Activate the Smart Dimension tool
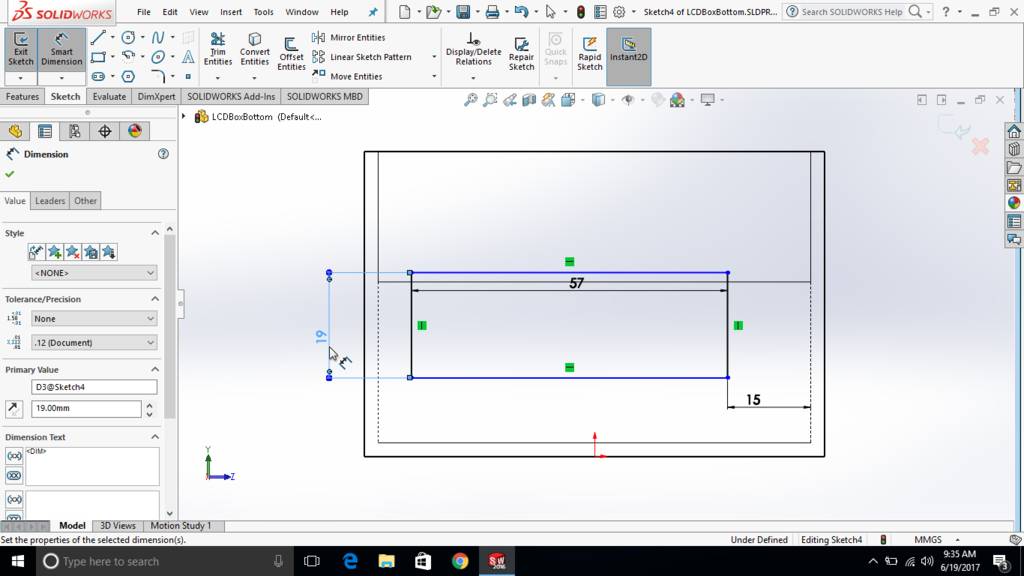The height and width of the screenshot is (576, 1024). click(61, 50)
